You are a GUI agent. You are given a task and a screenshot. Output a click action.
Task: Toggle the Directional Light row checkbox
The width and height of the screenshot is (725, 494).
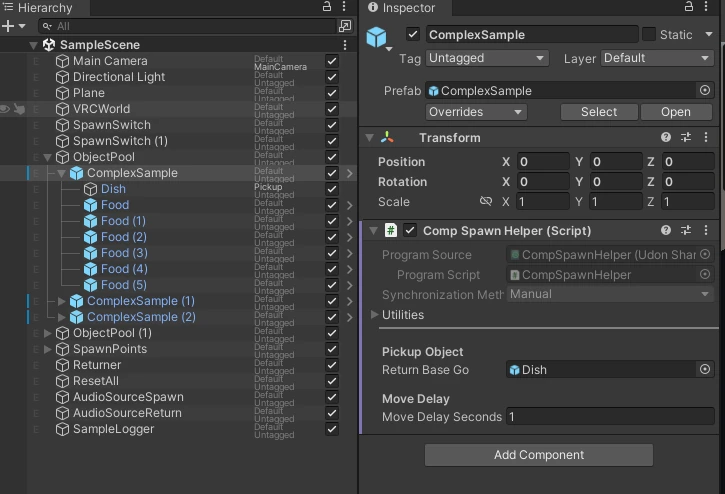tap(332, 77)
